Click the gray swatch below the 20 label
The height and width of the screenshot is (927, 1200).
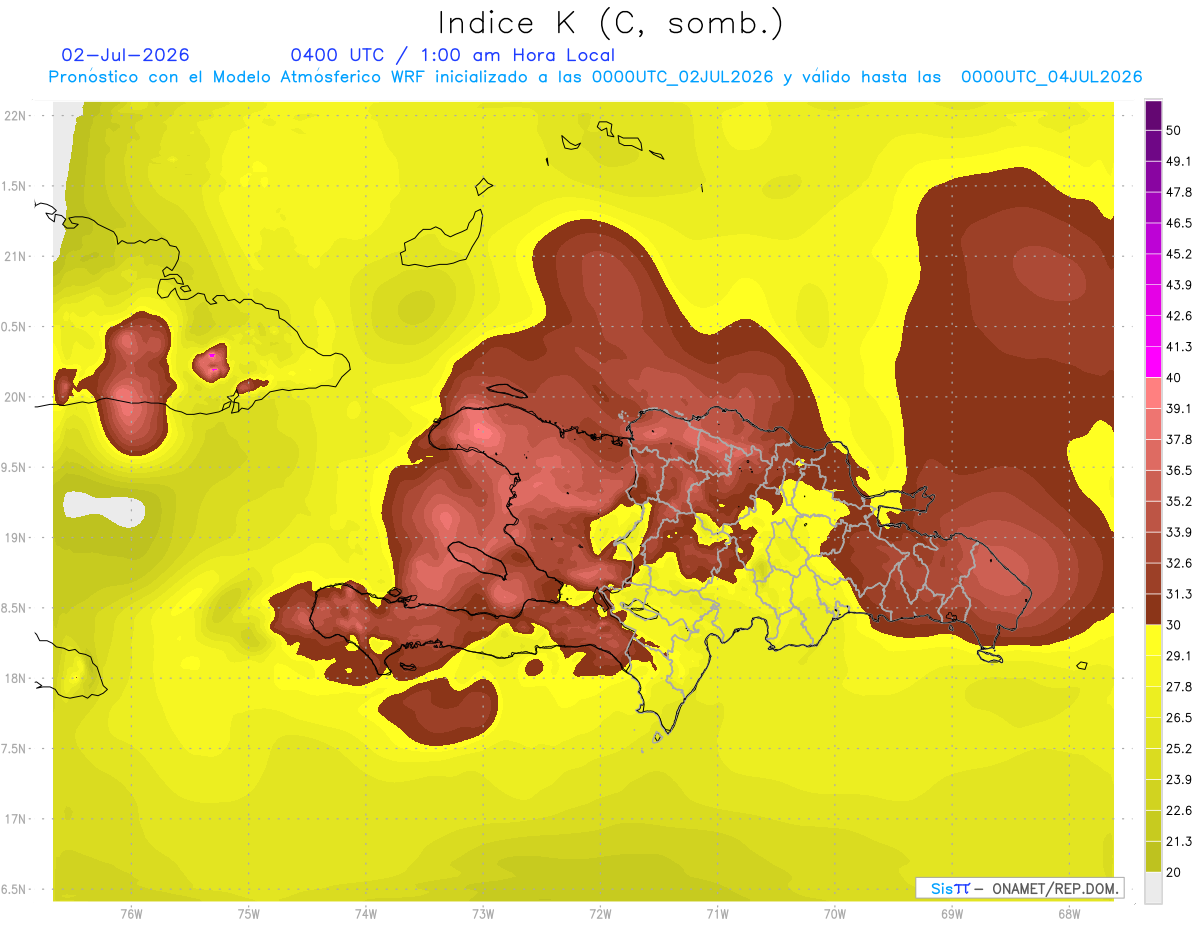(x=1153, y=887)
